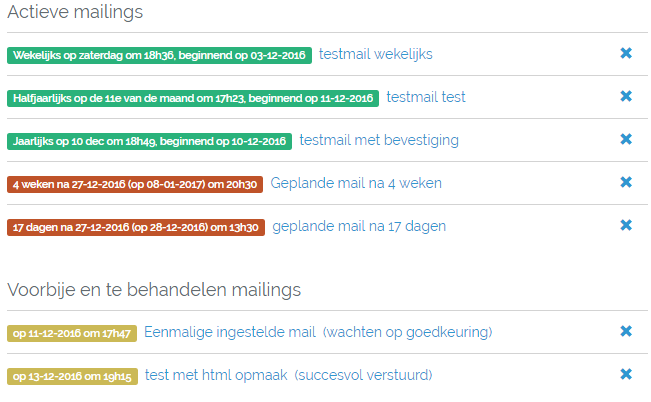
Task: Delete the 'testmail wekelijks' mailing with X icon
Action: coord(626,54)
